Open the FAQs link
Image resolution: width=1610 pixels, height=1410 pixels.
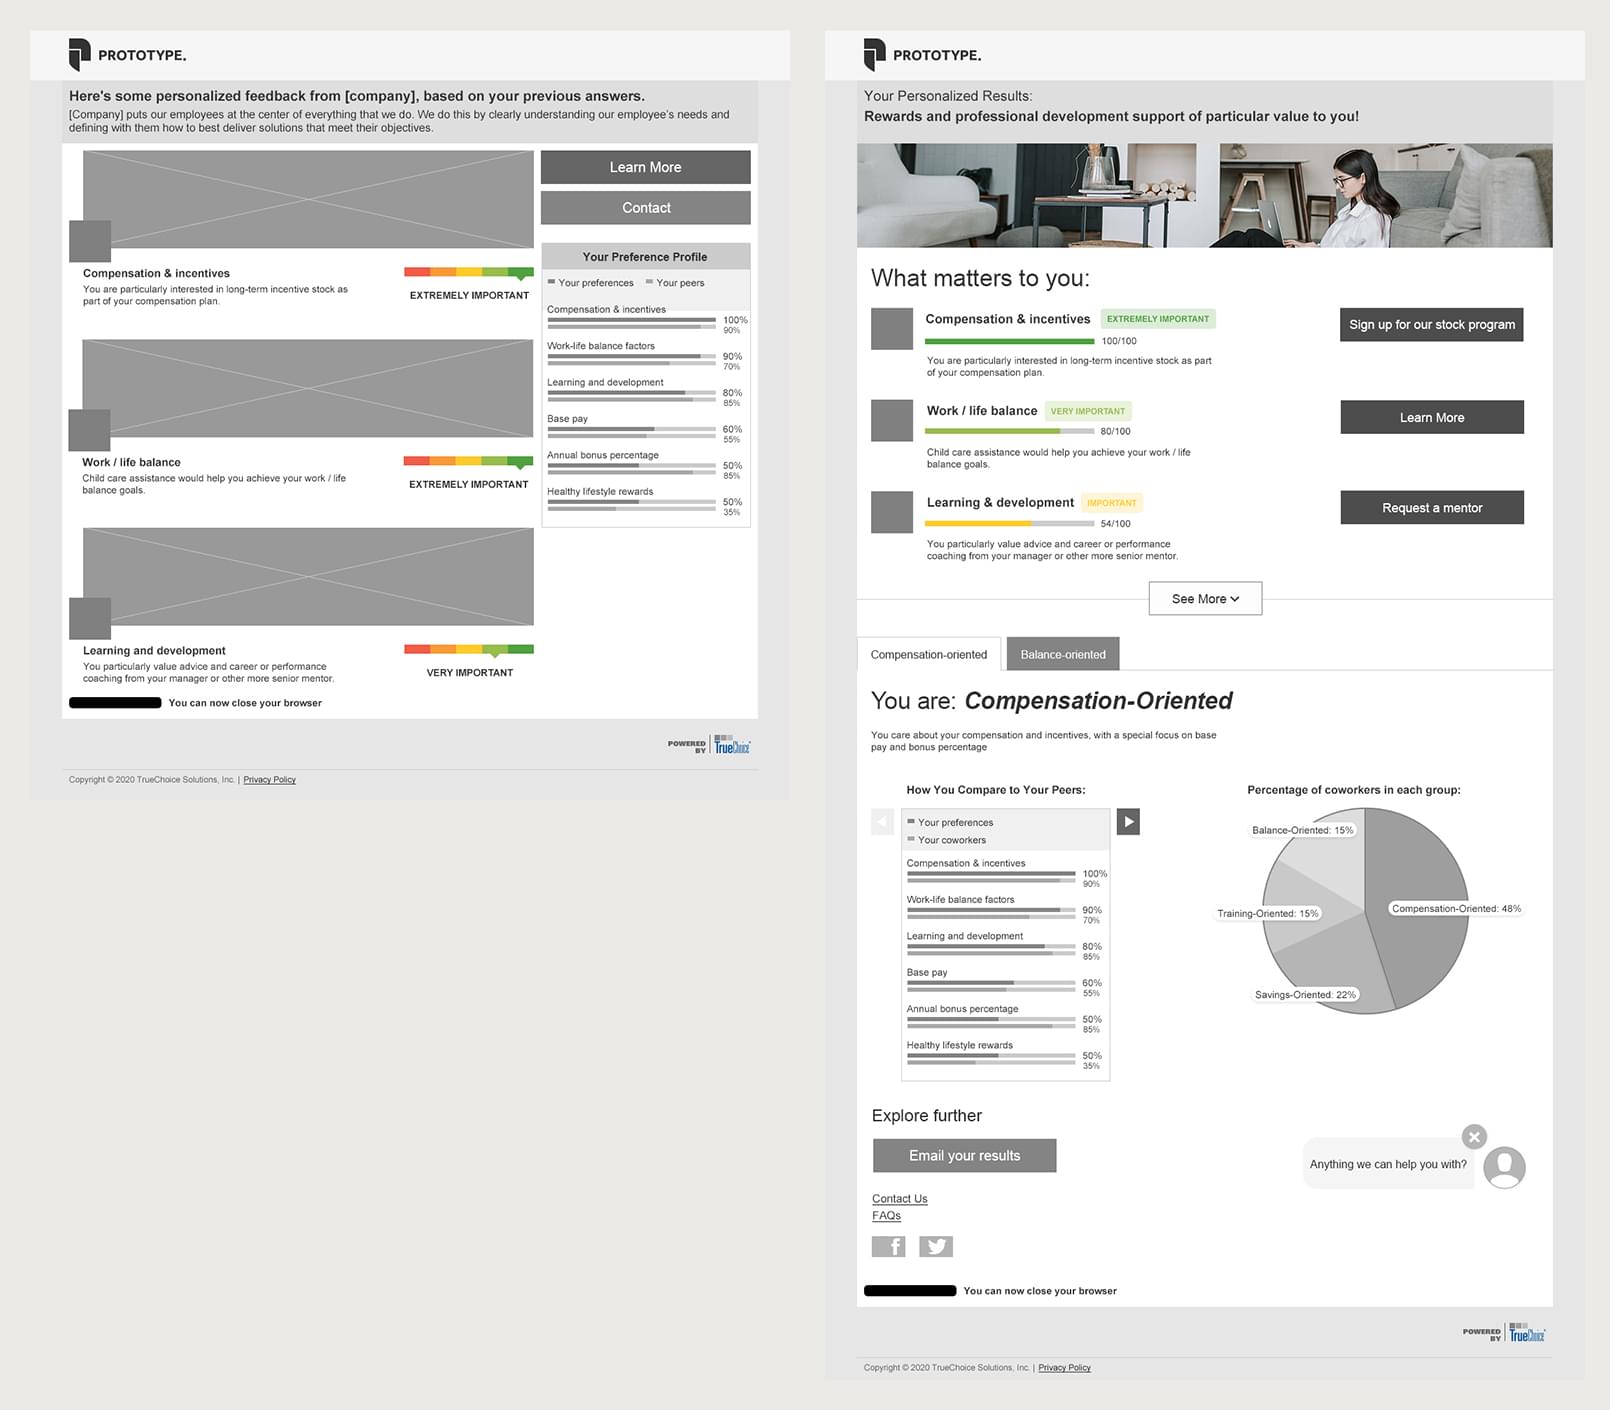click(886, 1215)
